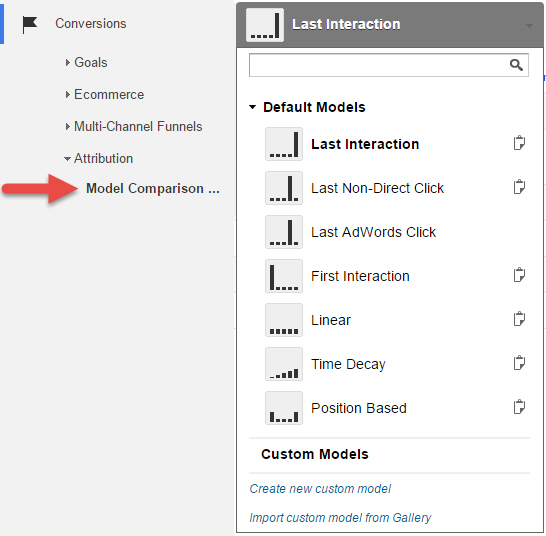Focus the model search field

pyautogui.click(x=389, y=65)
